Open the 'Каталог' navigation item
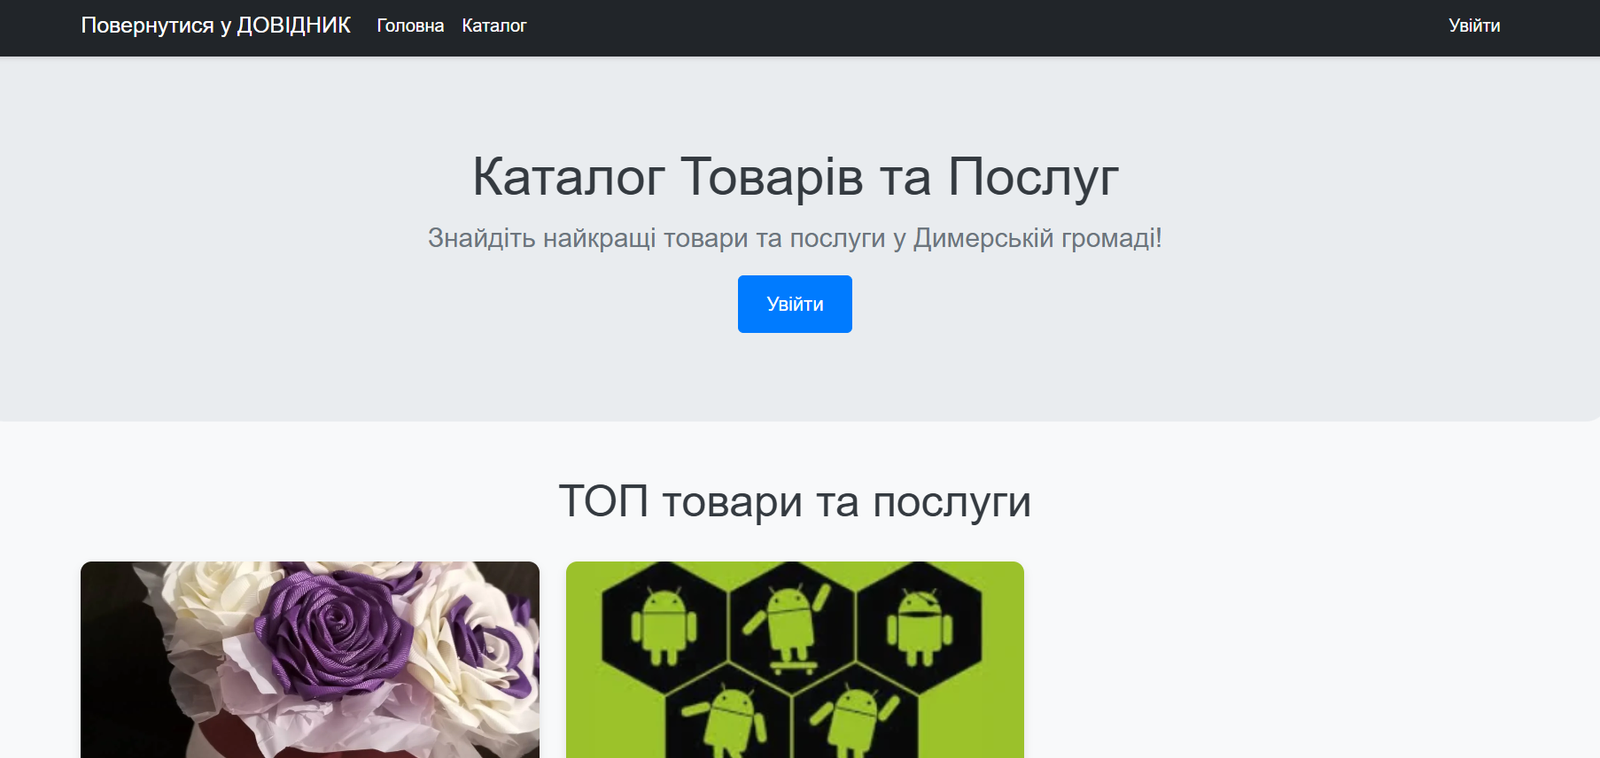 tap(494, 26)
